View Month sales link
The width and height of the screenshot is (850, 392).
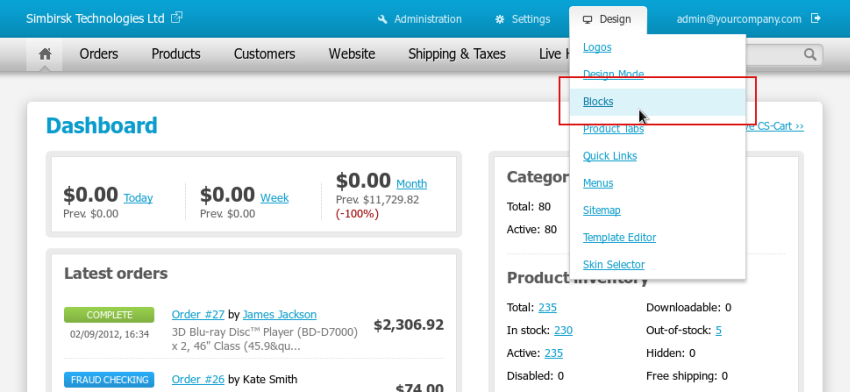411,184
